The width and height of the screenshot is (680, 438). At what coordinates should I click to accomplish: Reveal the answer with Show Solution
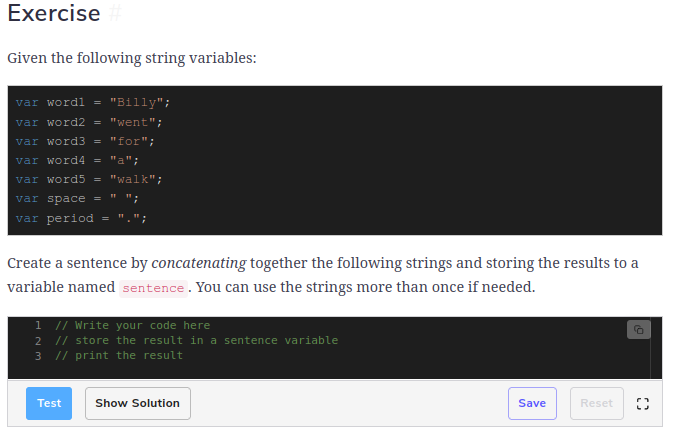(x=137, y=403)
